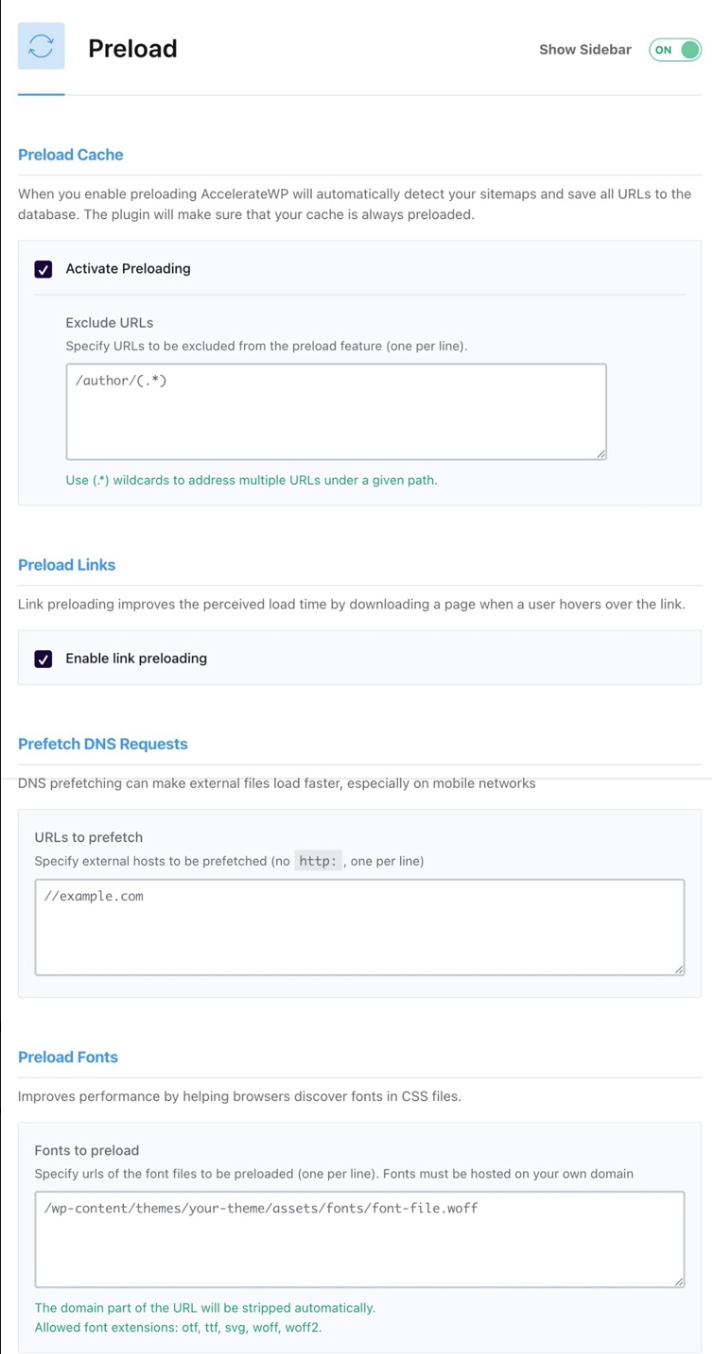Open the Preload Cache section heading
Image resolution: width=712 pixels, height=1354 pixels.
[71, 155]
